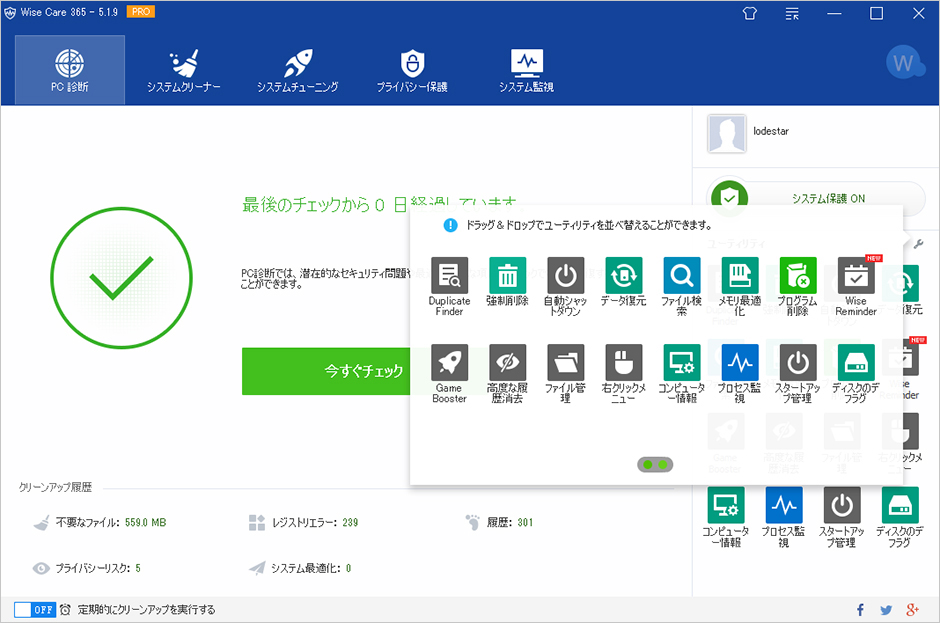Image resolution: width=940 pixels, height=623 pixels.
Task: Open ファイル管理 folder icon in the popup
Action: 565,363
